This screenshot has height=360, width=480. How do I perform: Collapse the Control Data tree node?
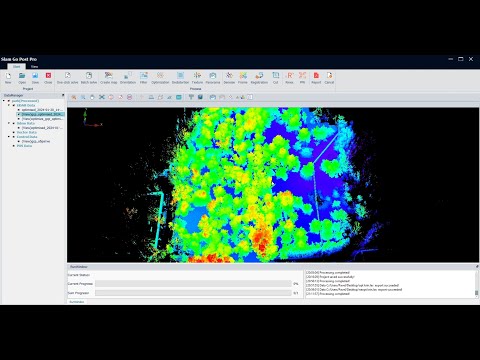click(9, 137)
